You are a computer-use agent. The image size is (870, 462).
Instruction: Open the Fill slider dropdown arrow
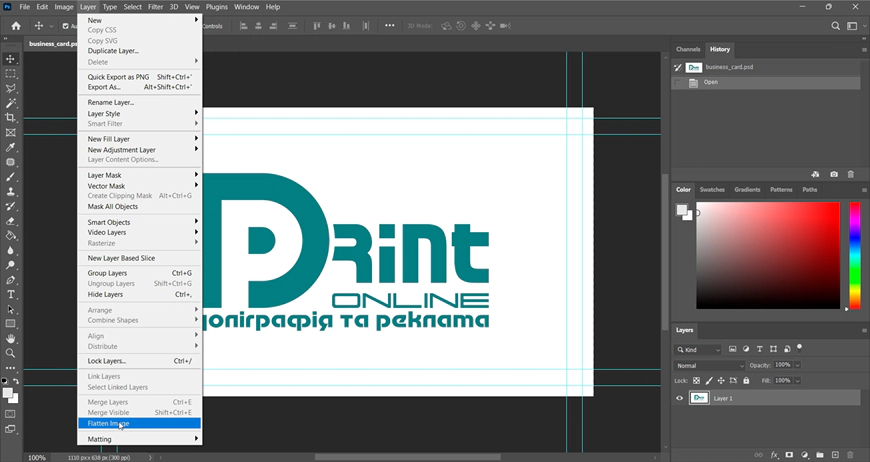point(797,380)
